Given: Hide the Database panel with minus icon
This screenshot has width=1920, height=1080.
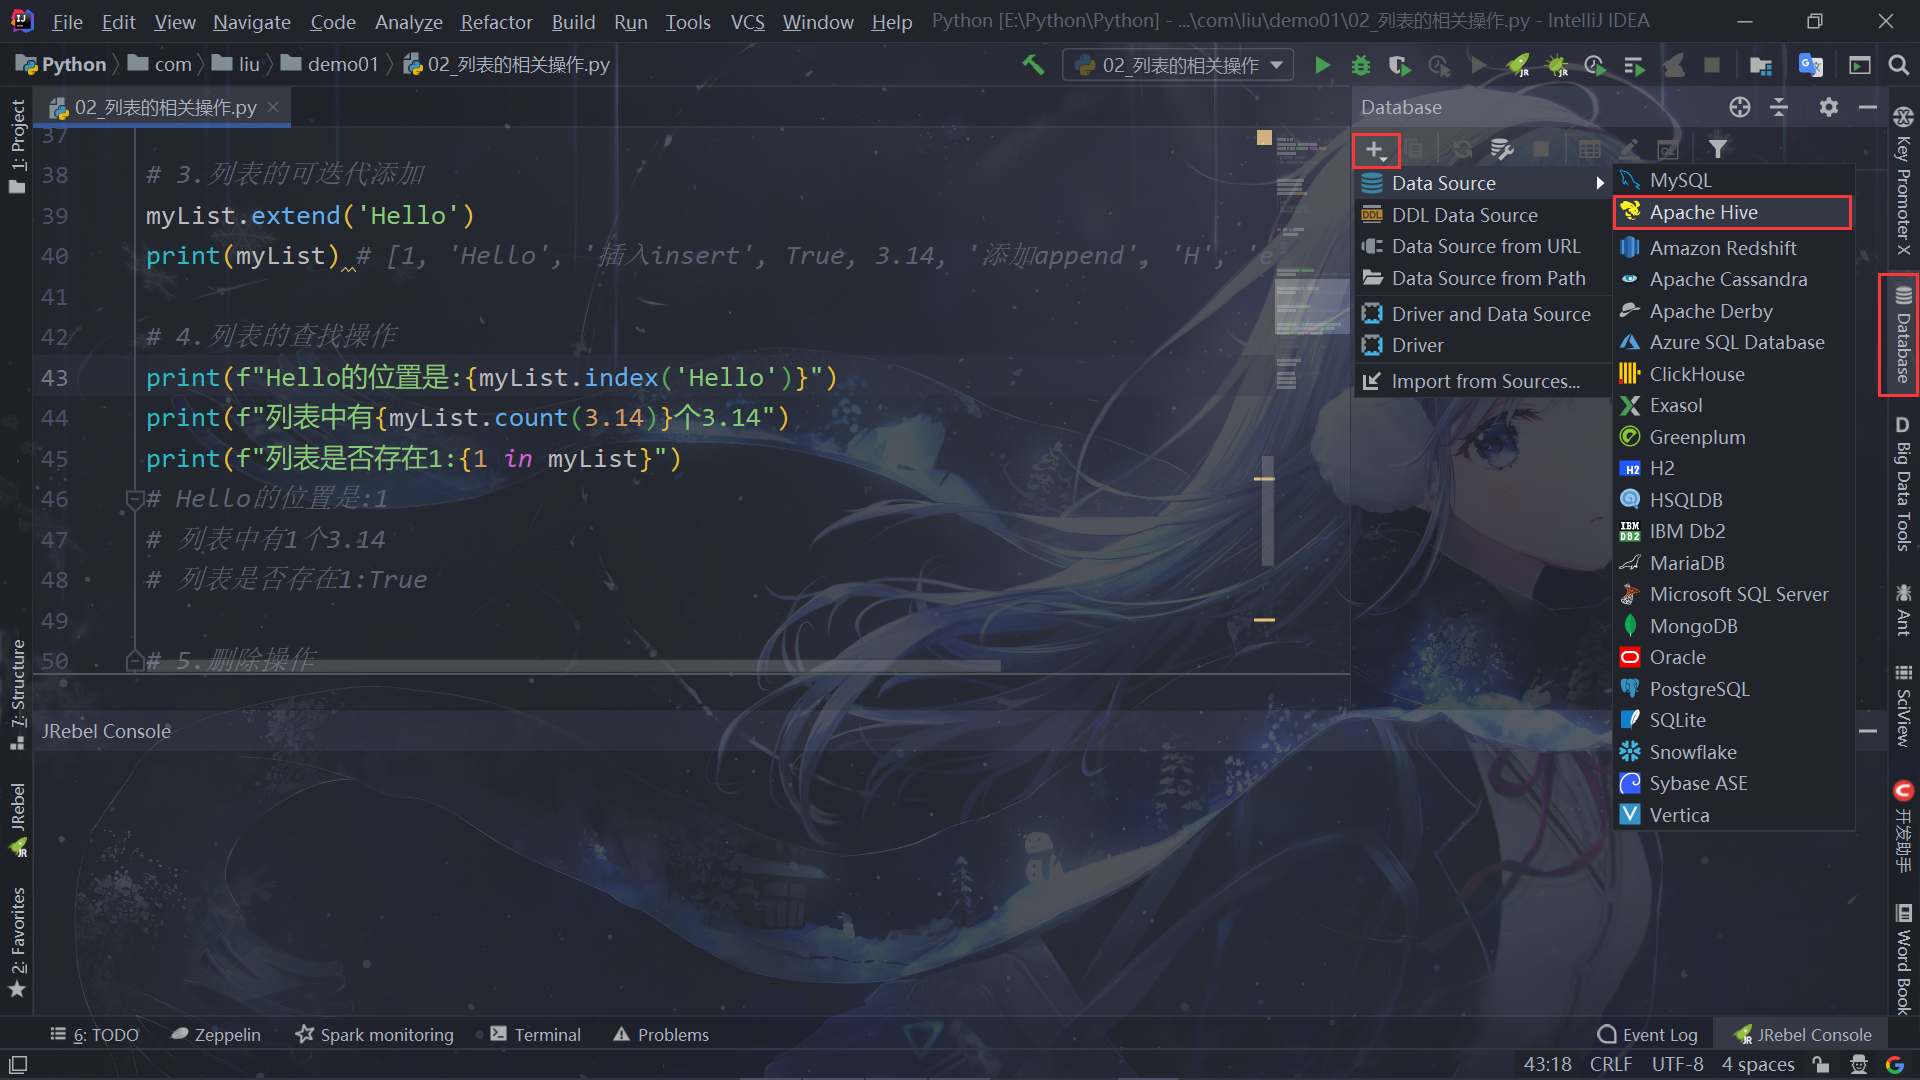Looking at the screenshot, I should (1868, 107).
